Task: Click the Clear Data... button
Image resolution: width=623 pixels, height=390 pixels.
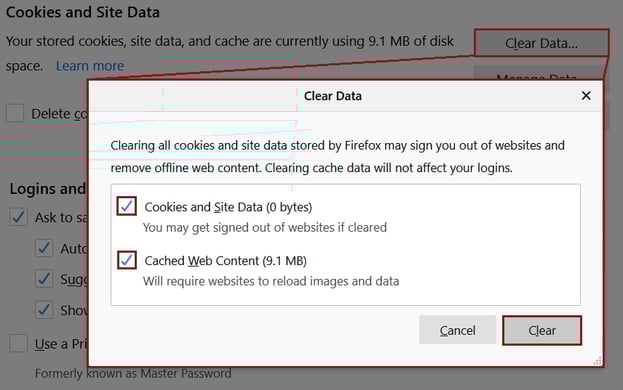Action: [541, 43]
